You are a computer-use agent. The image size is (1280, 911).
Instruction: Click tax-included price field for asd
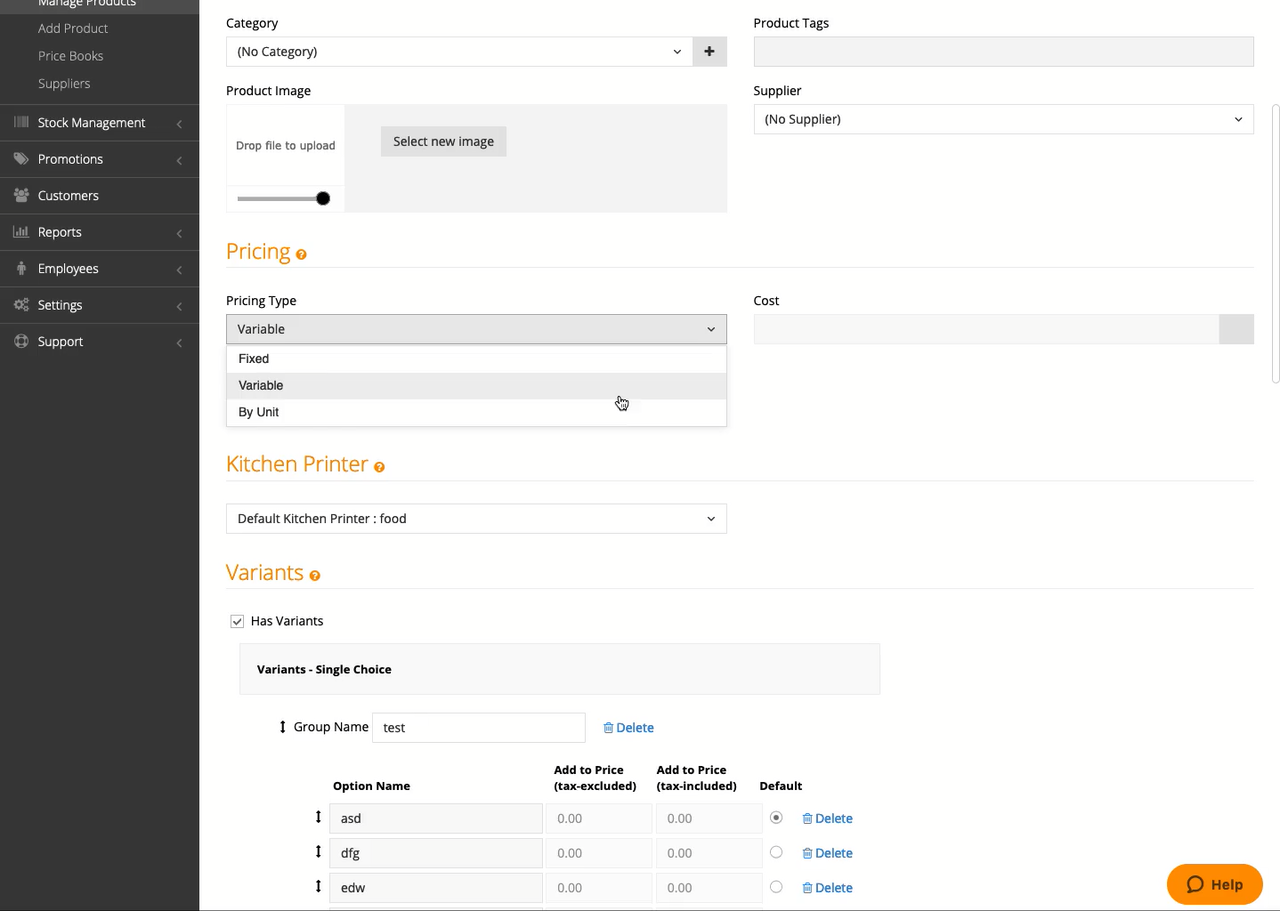pos(709,818)
